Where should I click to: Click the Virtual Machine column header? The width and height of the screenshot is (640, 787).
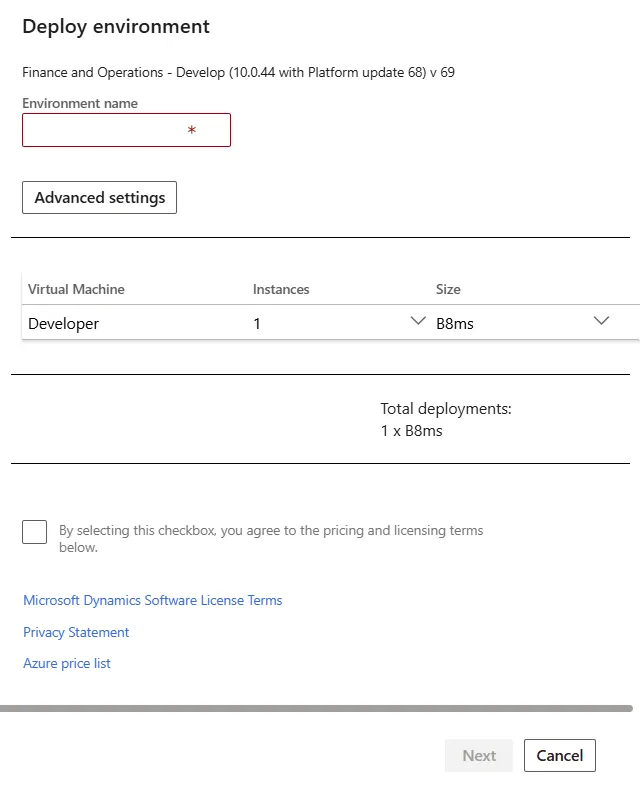(76, 289)
